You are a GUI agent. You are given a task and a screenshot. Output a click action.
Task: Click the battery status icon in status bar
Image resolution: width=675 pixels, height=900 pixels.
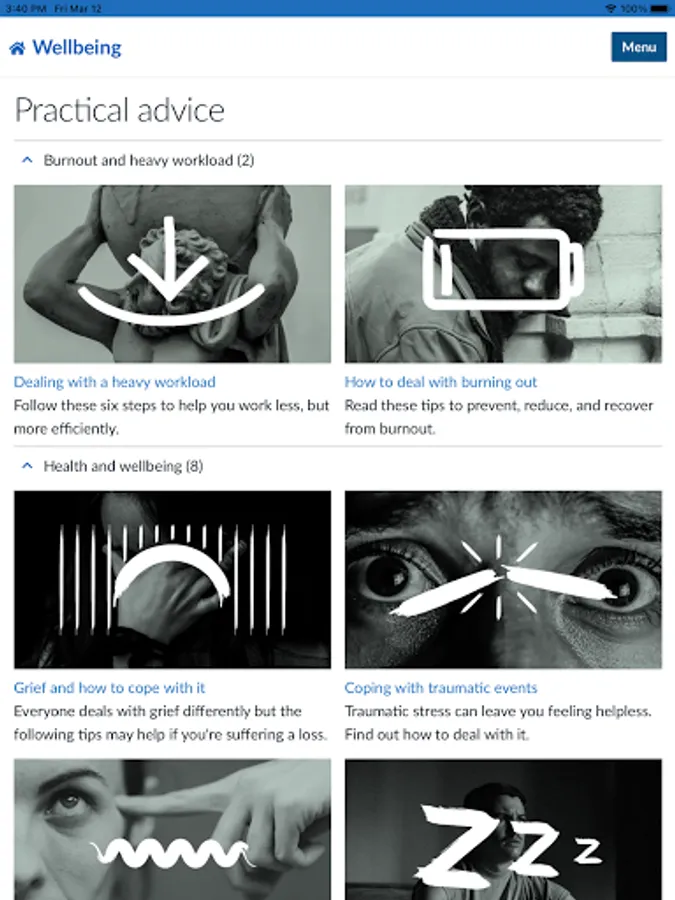659,9
